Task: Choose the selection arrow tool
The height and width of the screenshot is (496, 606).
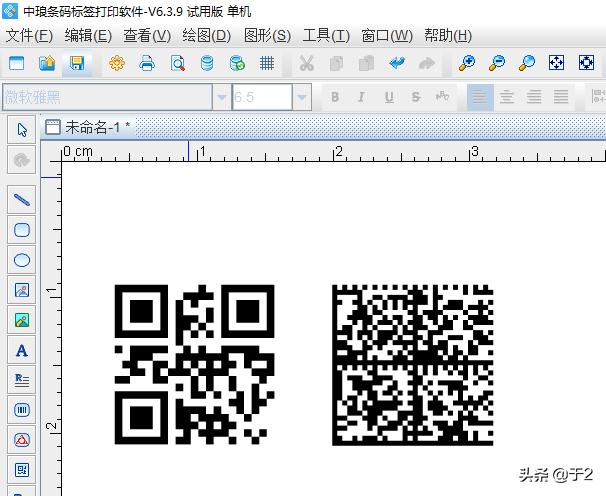Action: point(22,130)
